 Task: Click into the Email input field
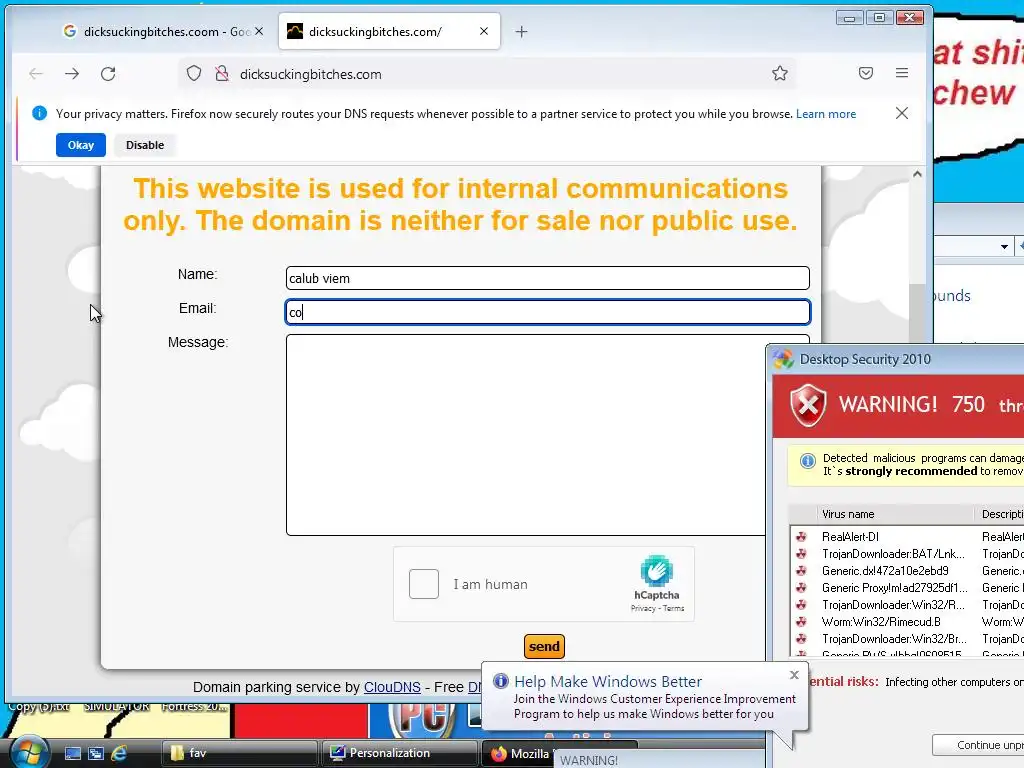tap(548, 312)
